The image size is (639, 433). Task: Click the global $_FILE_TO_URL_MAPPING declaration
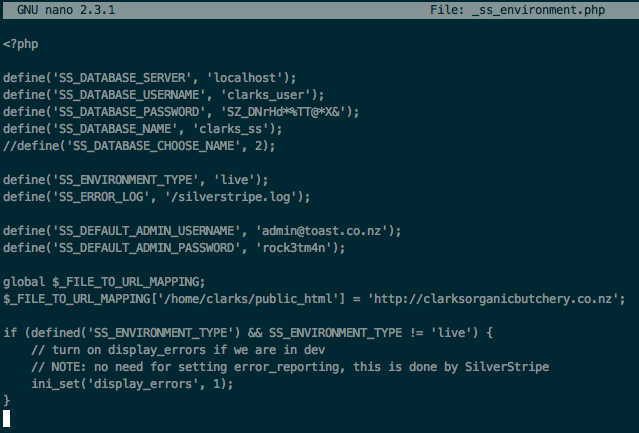(104, 281)
